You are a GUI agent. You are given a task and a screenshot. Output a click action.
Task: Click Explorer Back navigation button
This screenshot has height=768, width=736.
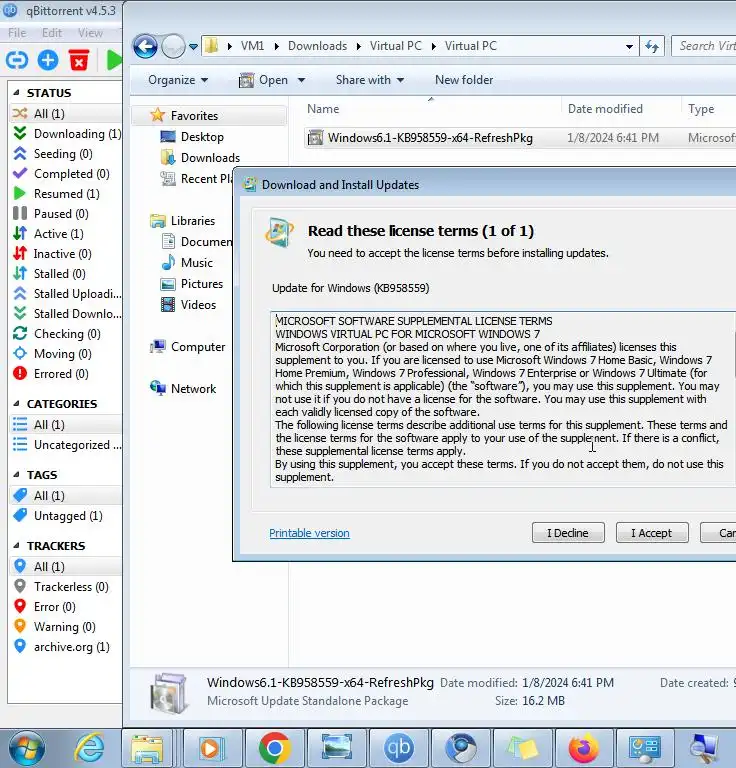click(145, 47)
